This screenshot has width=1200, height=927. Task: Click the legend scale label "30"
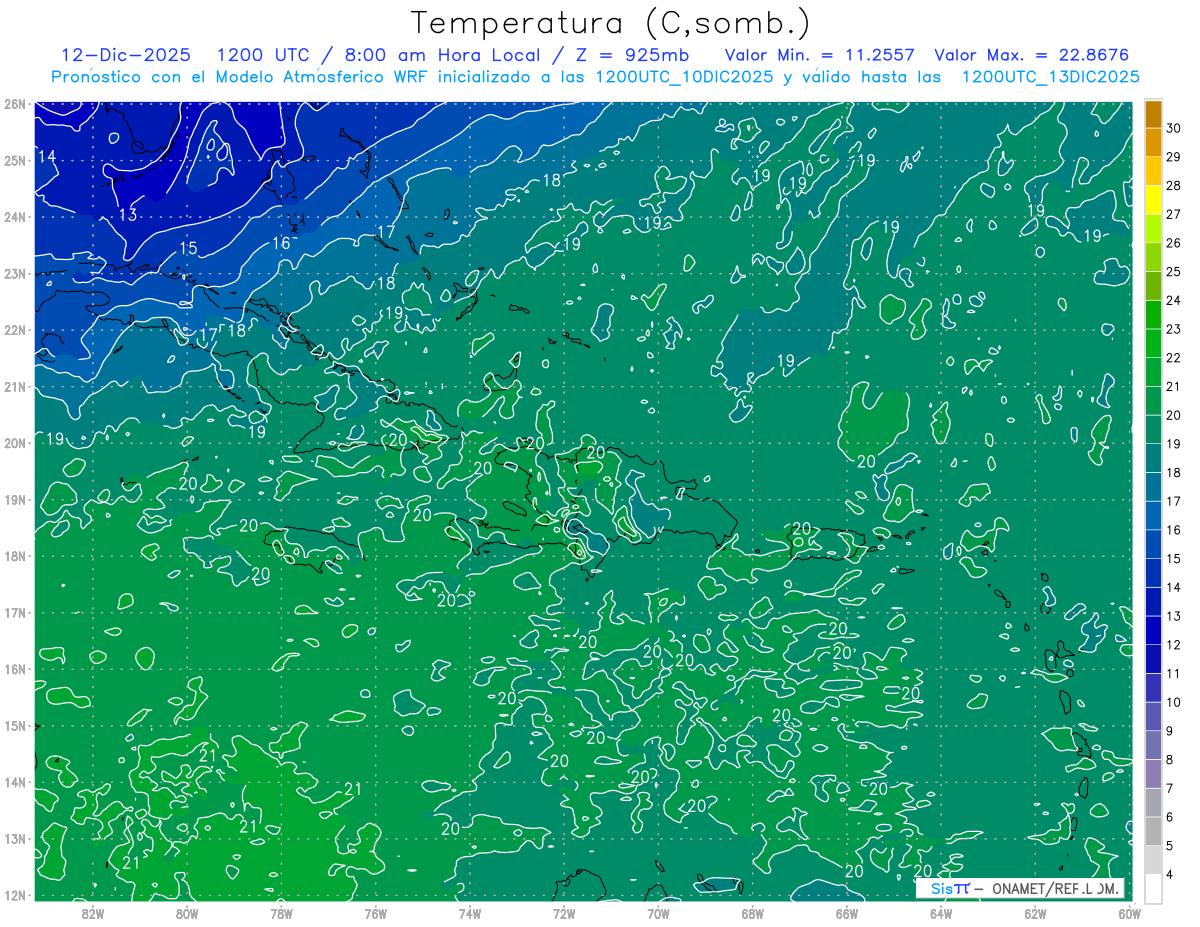1173,128
